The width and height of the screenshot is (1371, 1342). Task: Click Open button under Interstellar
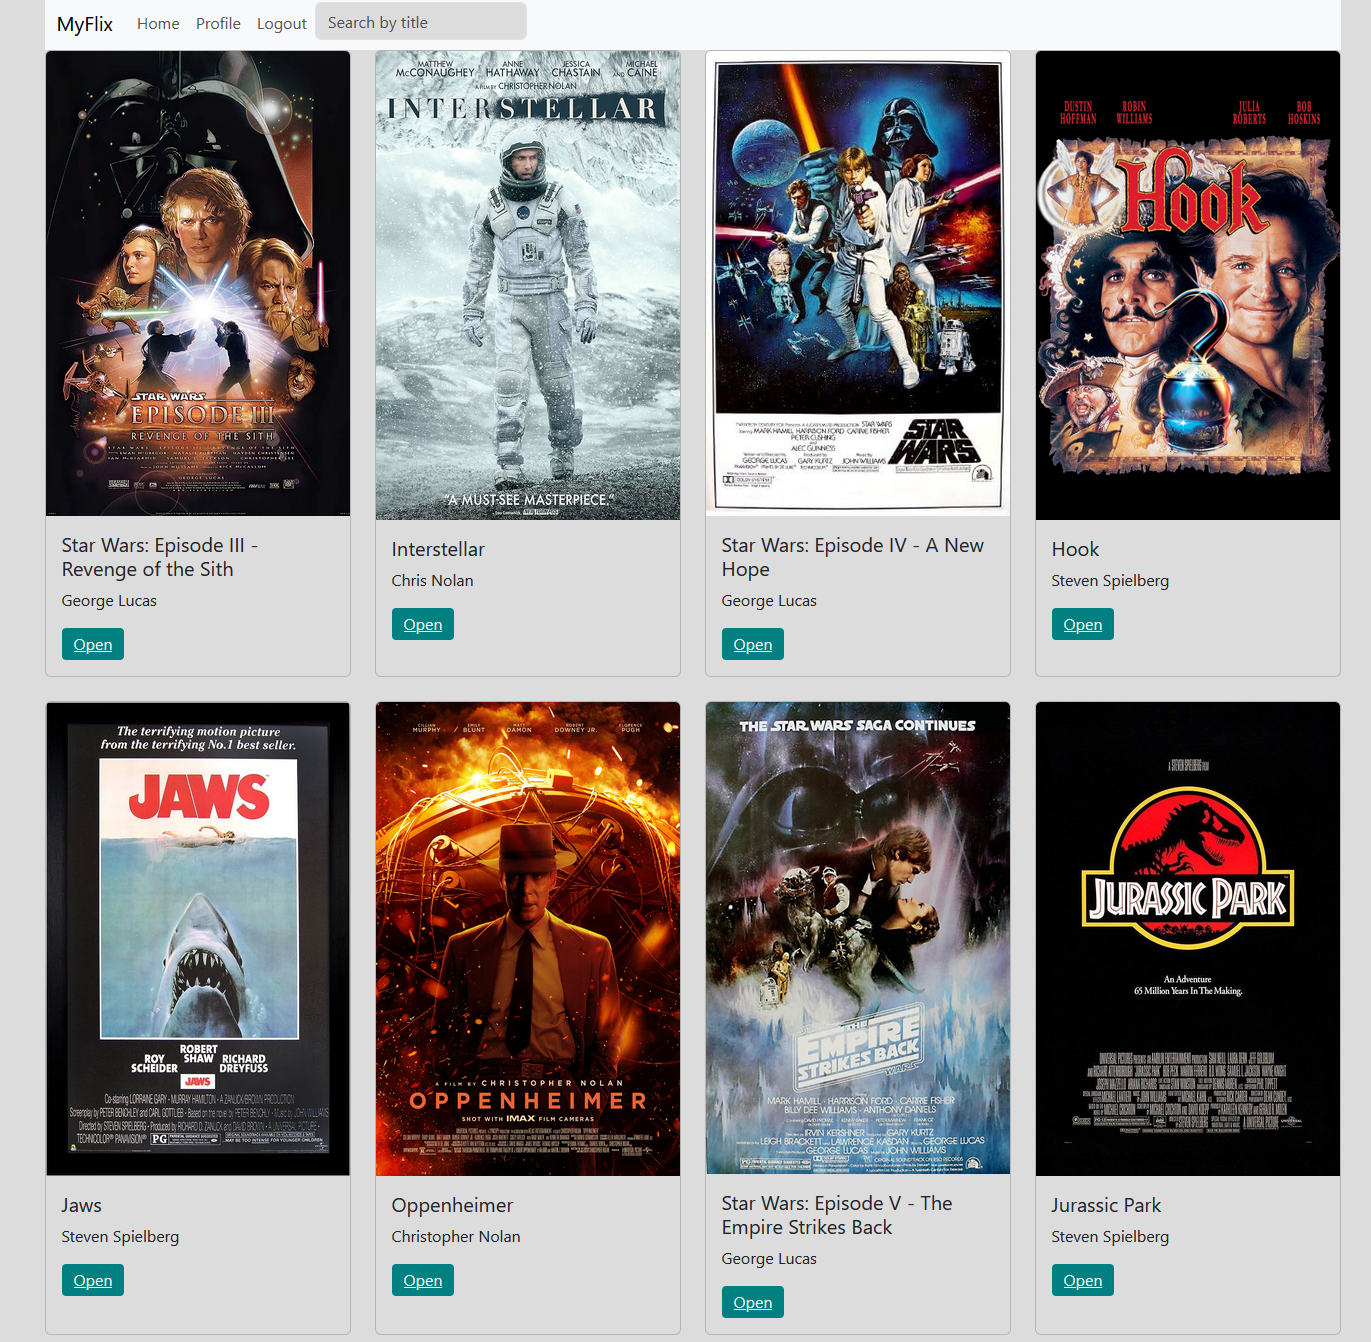(423, 625)
